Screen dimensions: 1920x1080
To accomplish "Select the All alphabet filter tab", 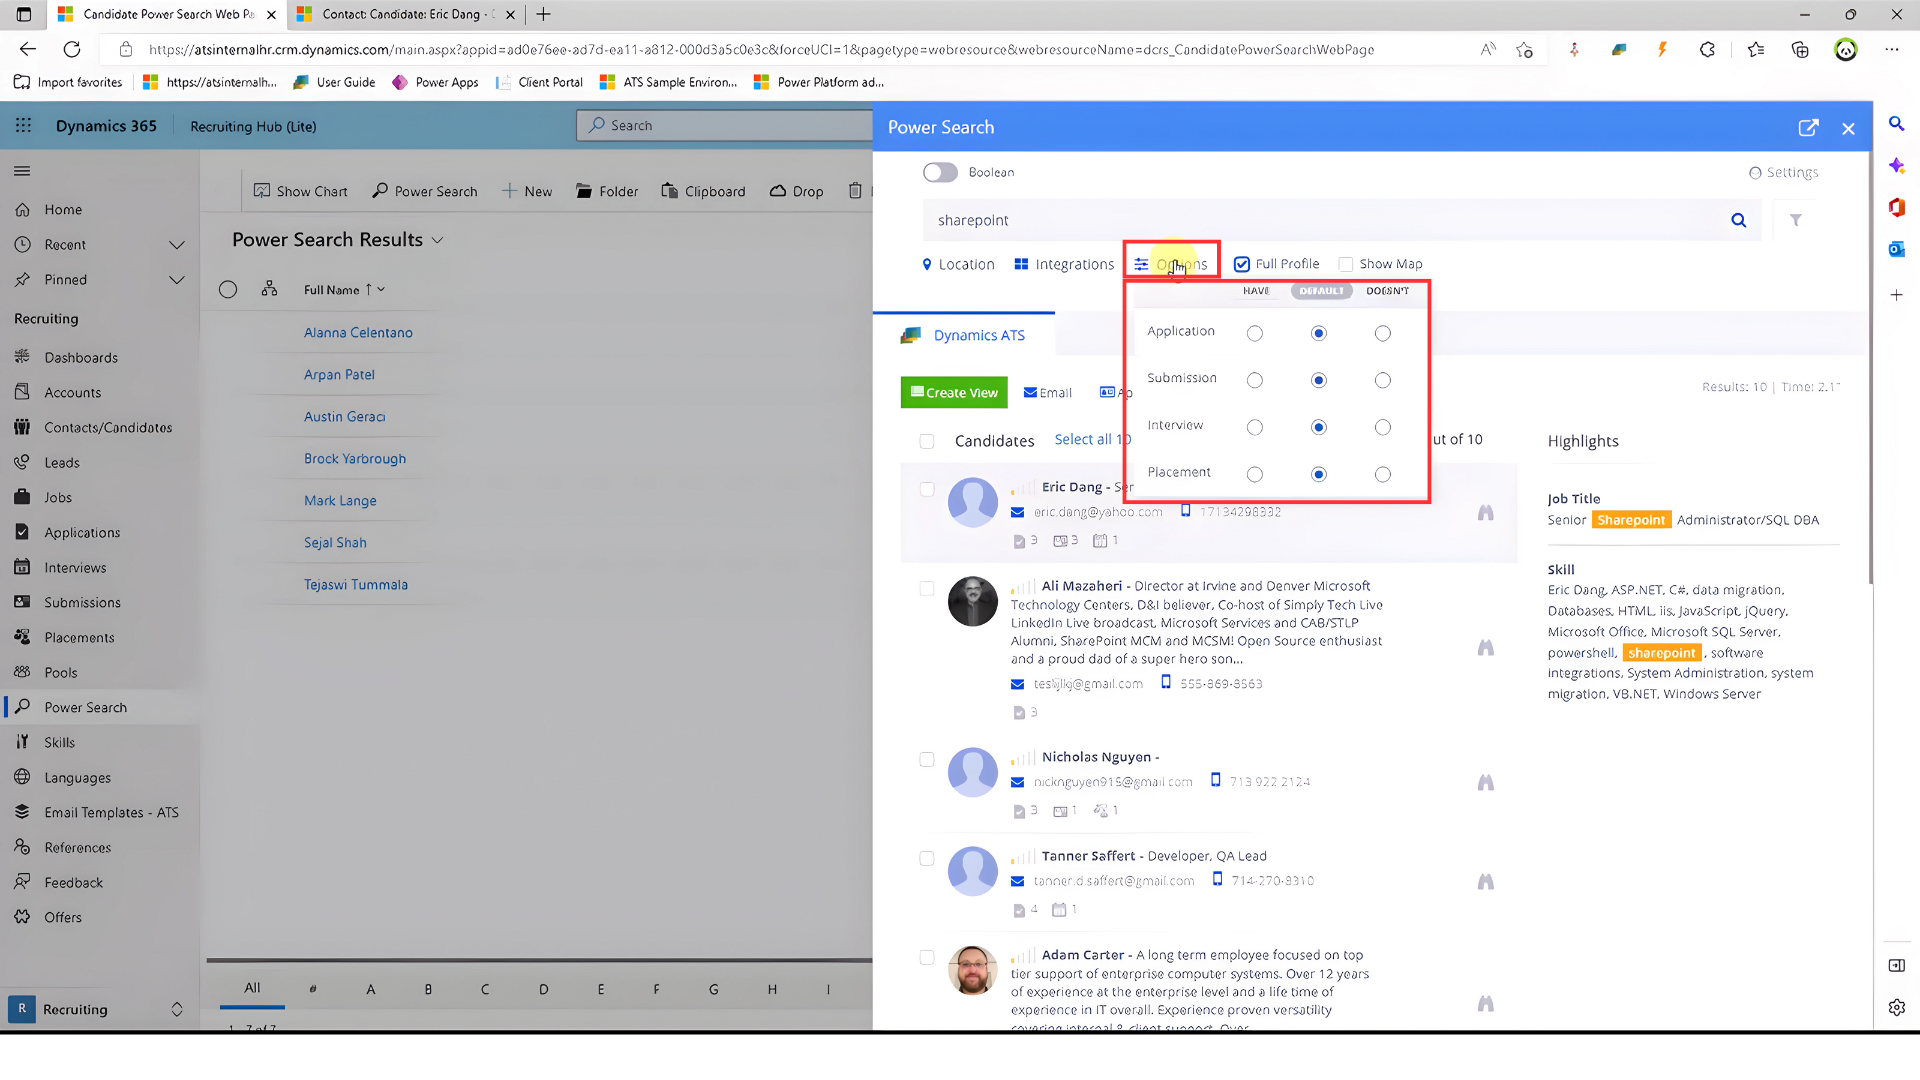I will pos(252,988).
